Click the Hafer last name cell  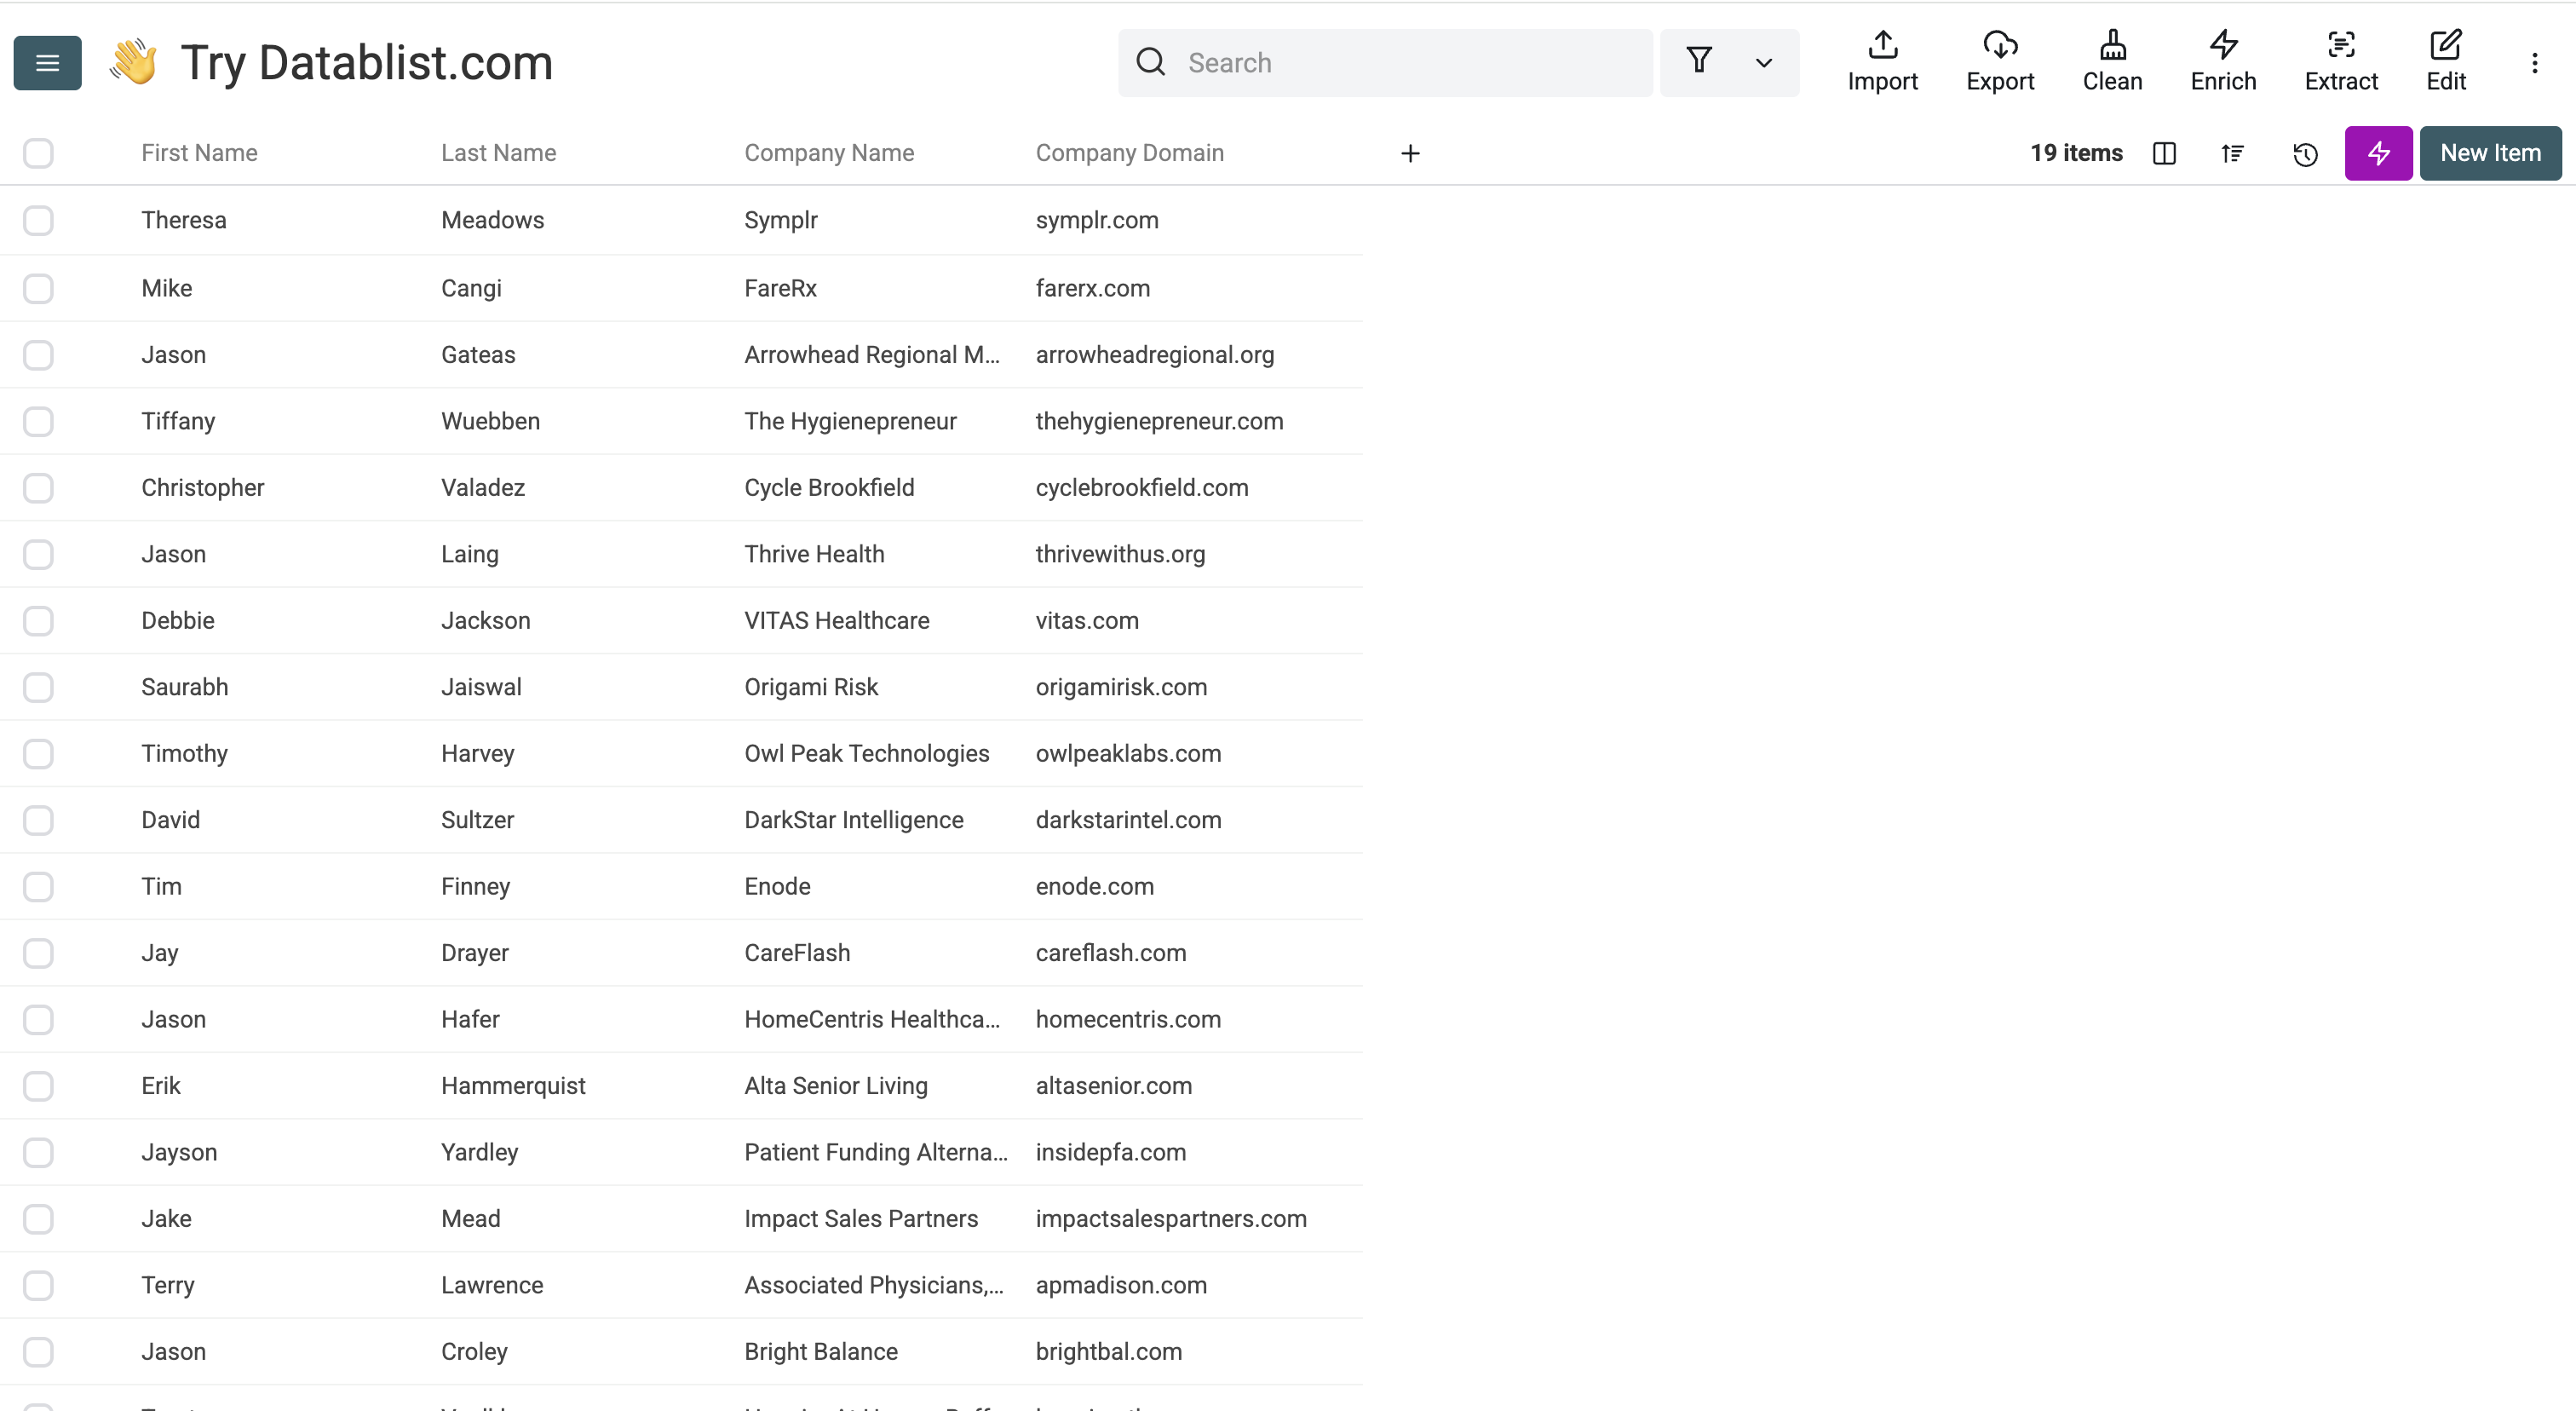pyautogui.click(x=470, y=1020)
